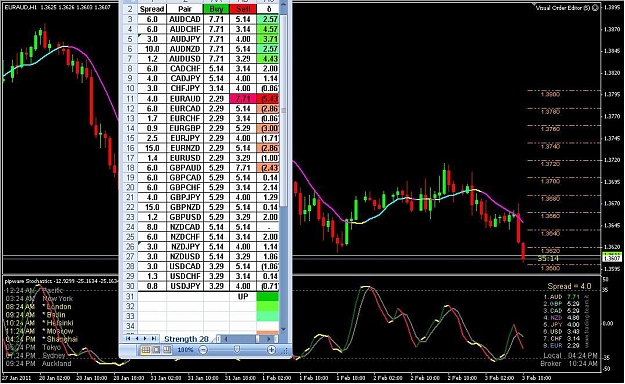Select the GBPJPY pair cell
This screenshot has width=625, height=384.
pos(185,197)
